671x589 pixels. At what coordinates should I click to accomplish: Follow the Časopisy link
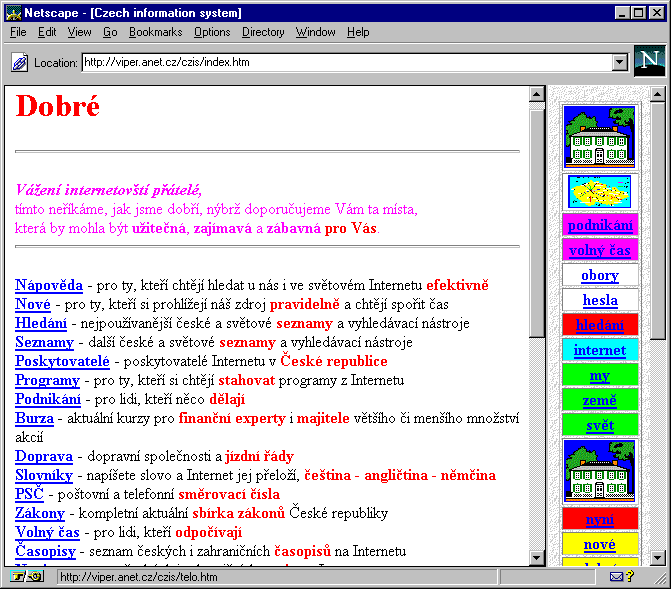(45, 551)
